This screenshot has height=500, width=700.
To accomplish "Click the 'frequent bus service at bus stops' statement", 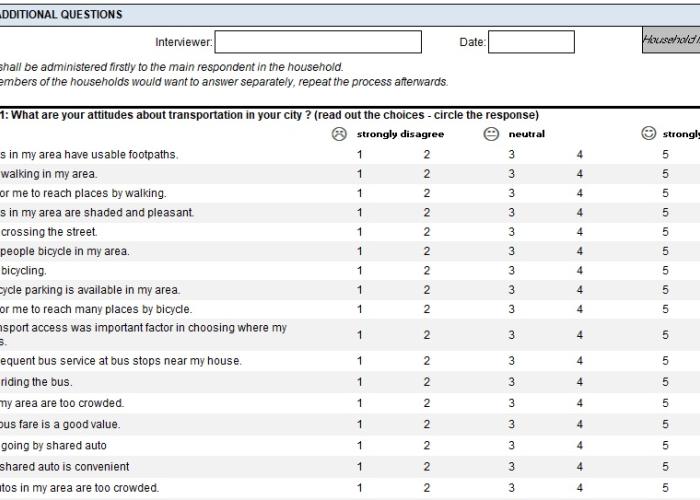I will 121,361.
